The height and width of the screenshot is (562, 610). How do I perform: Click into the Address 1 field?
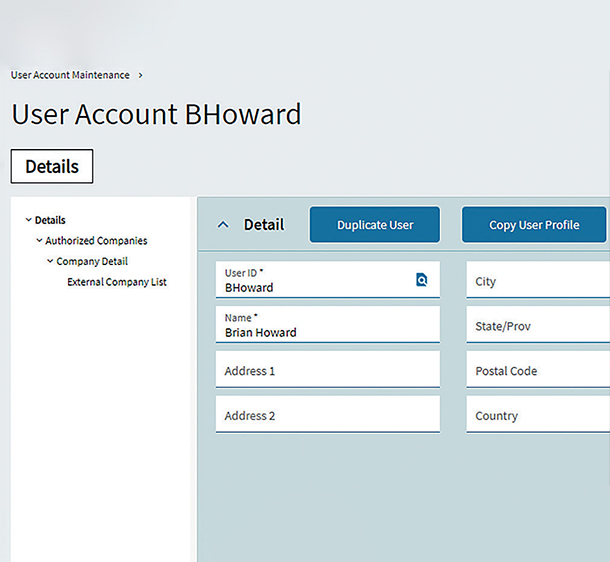click(327, 371)
